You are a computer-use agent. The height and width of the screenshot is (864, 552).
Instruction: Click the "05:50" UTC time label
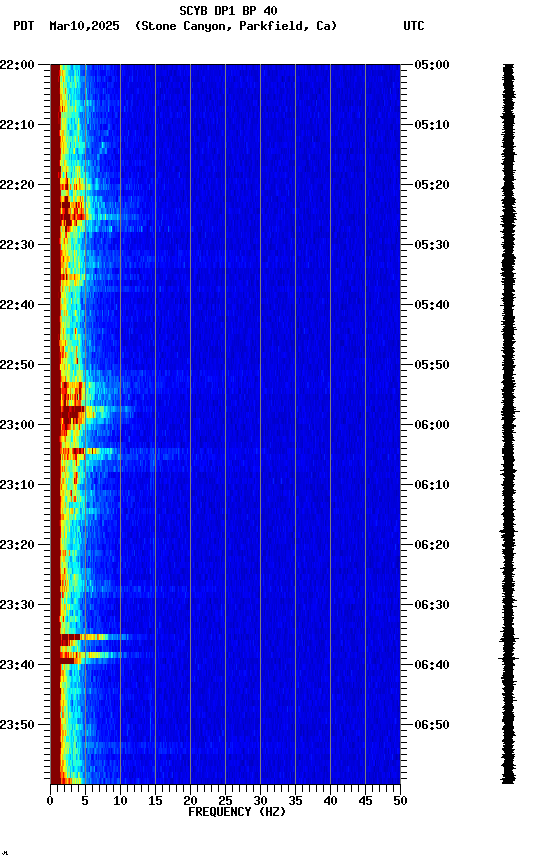pos(432,365)
